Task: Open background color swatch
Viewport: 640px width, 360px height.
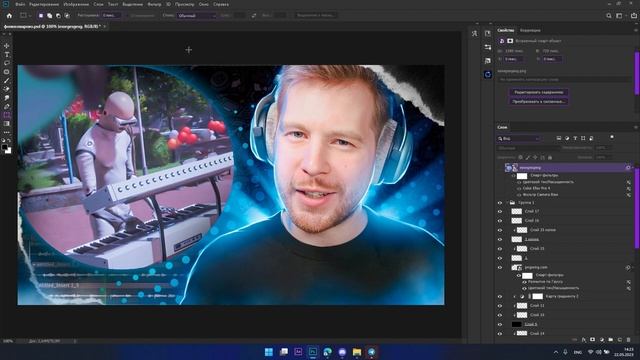Action: tap(9, 151)
